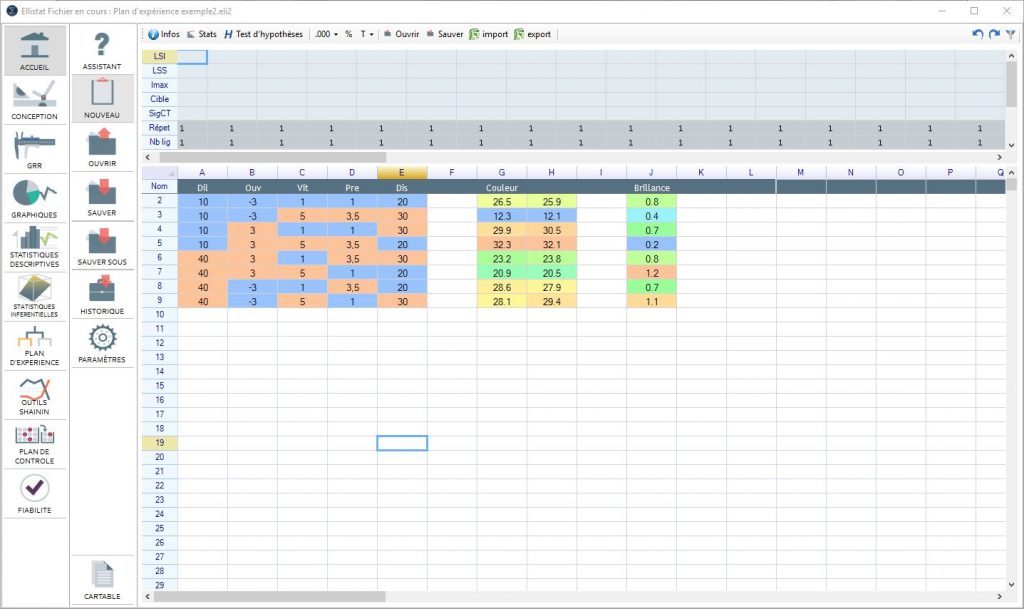The image size is (1024, 609).
Task: Click the % percent toolbar button
Action: (x=349, y=34)
